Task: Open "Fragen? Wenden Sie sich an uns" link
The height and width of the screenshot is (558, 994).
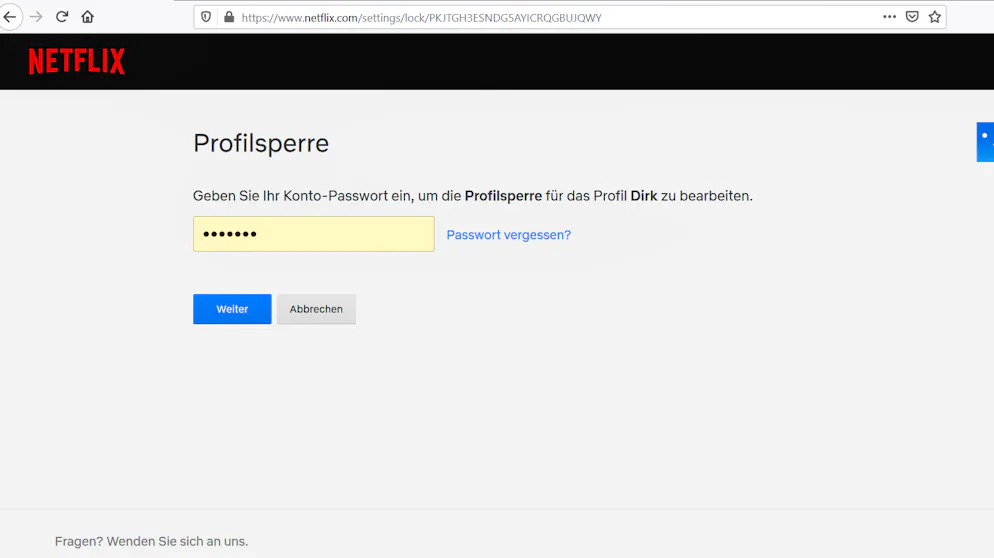Action: [152, 542]
